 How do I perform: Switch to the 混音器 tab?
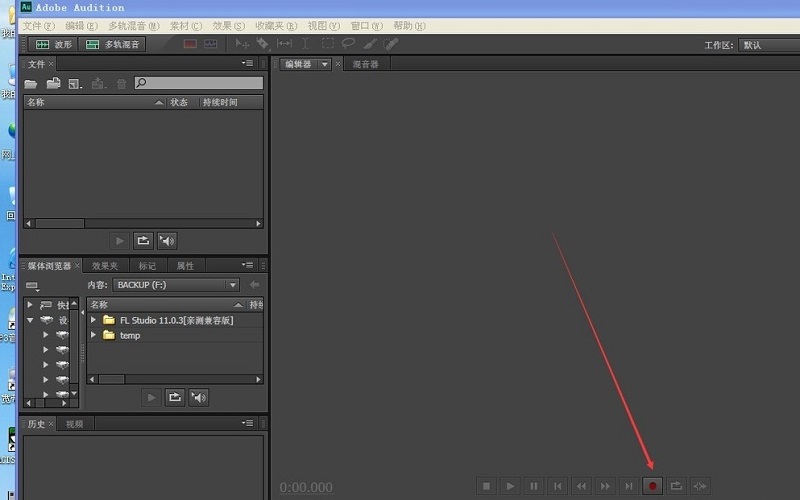[366, 64]
